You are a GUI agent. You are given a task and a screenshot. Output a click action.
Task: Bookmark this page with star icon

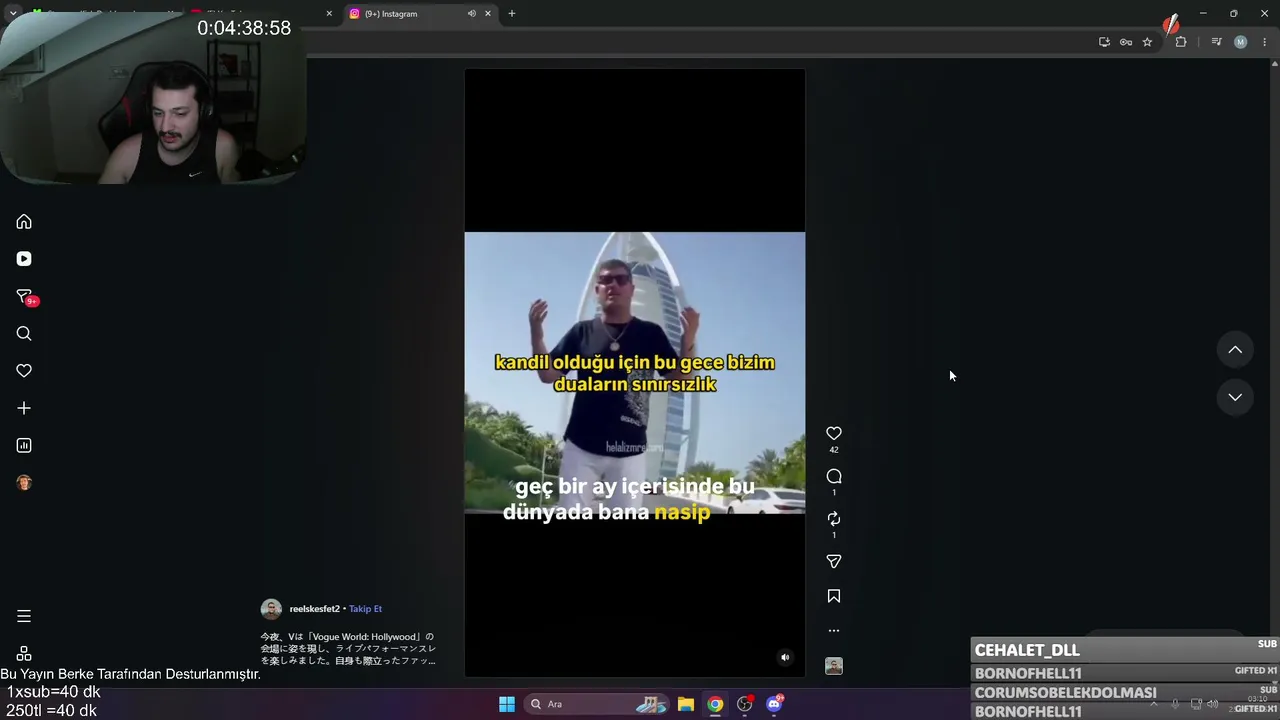pyautogui.click(x=1147, y=42)
